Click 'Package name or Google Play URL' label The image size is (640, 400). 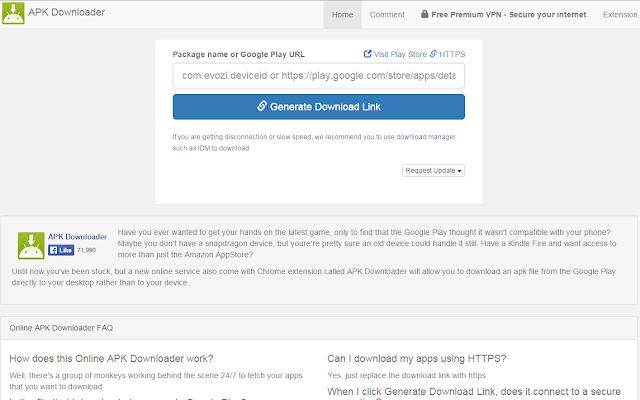(x=238, y=55)
